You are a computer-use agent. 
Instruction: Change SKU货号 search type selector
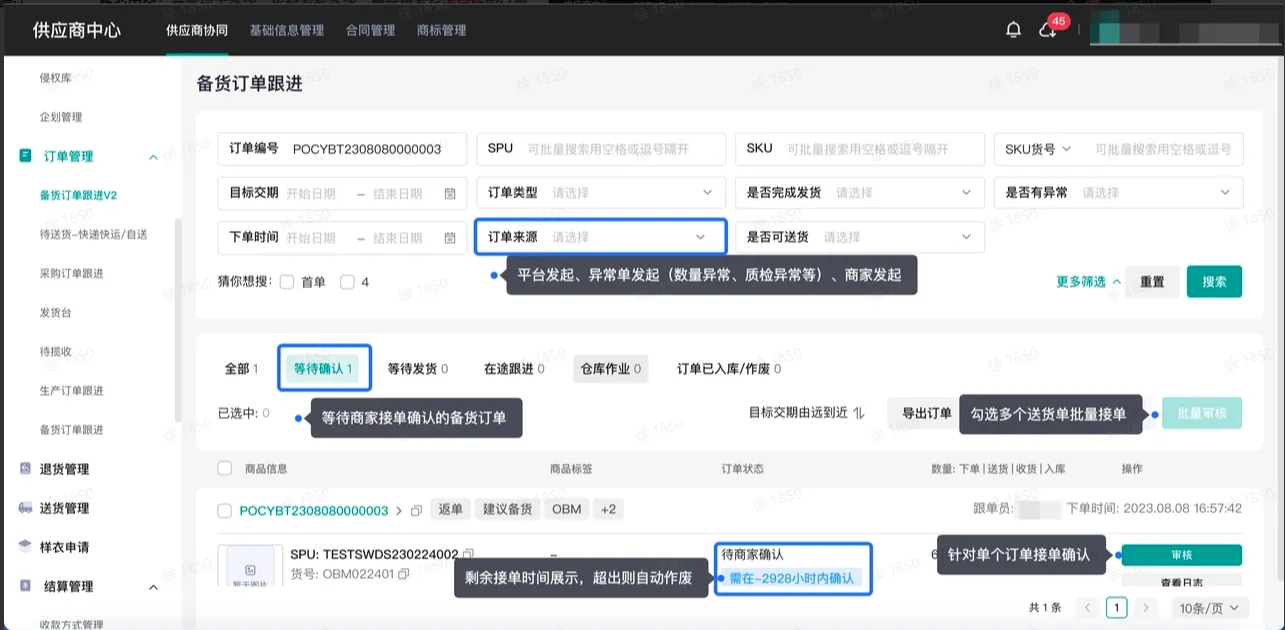[x=1038, y=148]
